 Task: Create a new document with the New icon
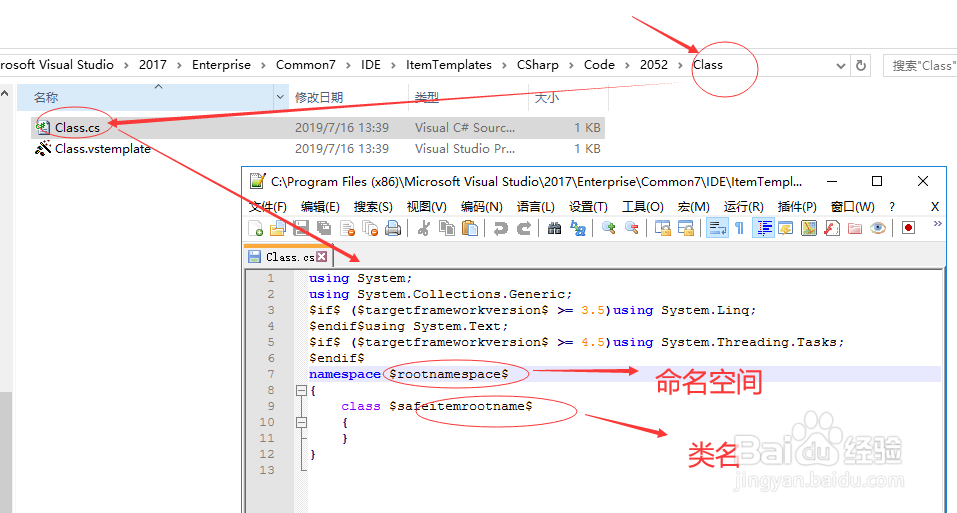point(256,228)
